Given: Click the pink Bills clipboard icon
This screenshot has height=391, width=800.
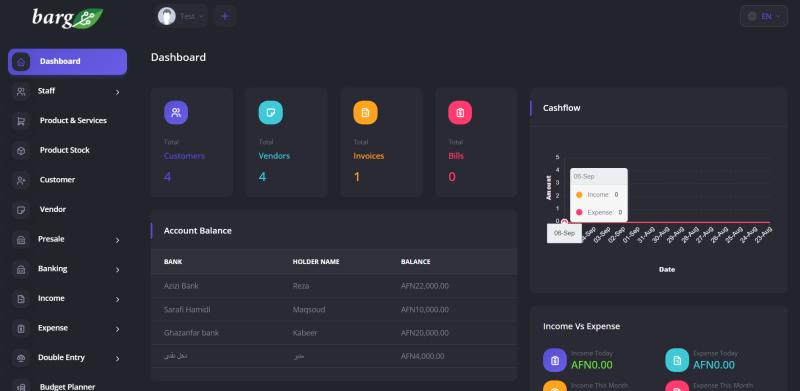Looking at the screenshot, I should [460, 113].
